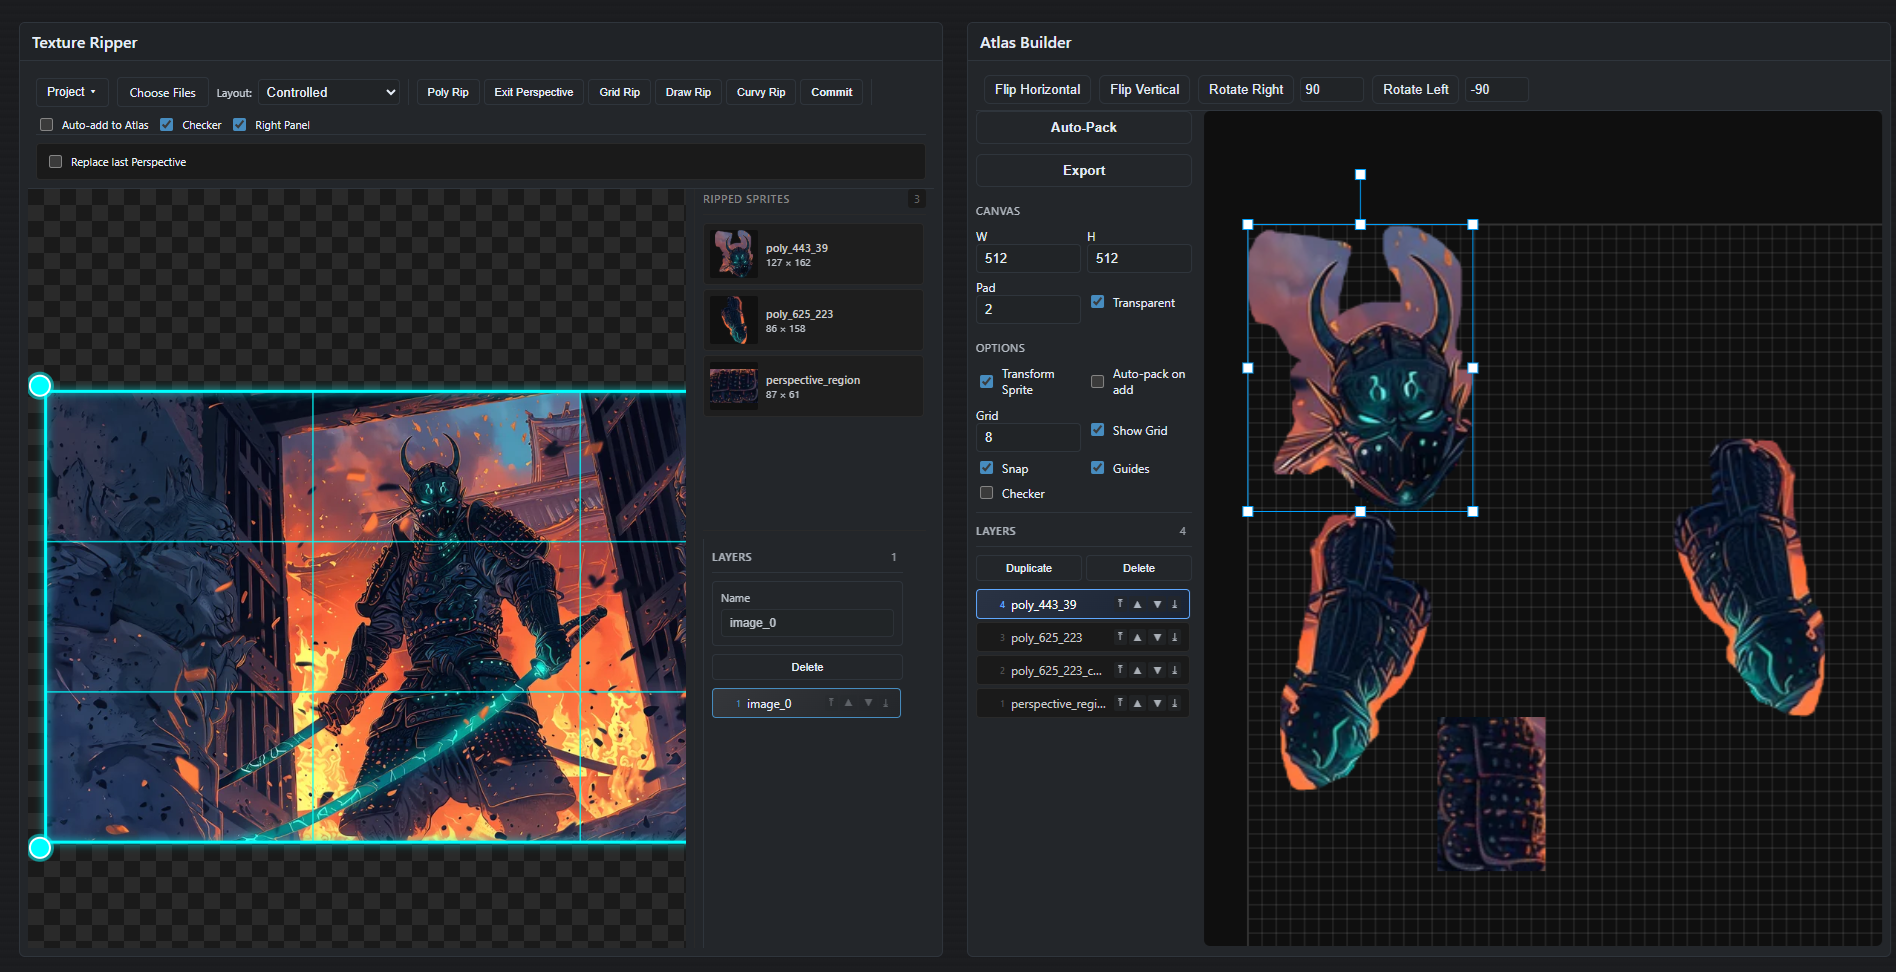Check Replace last Perspective option
The height and width of the screenshot is (972, 1896).
[x=56, y=162]
